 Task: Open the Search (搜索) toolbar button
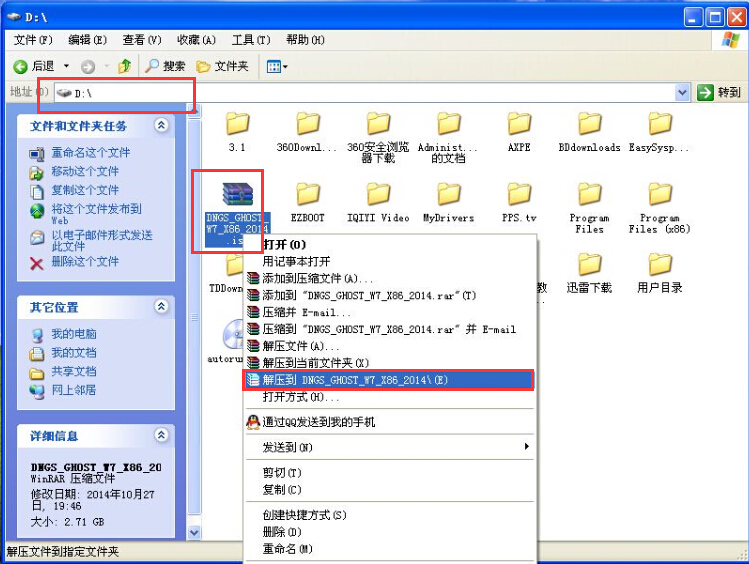click(165, 66)
